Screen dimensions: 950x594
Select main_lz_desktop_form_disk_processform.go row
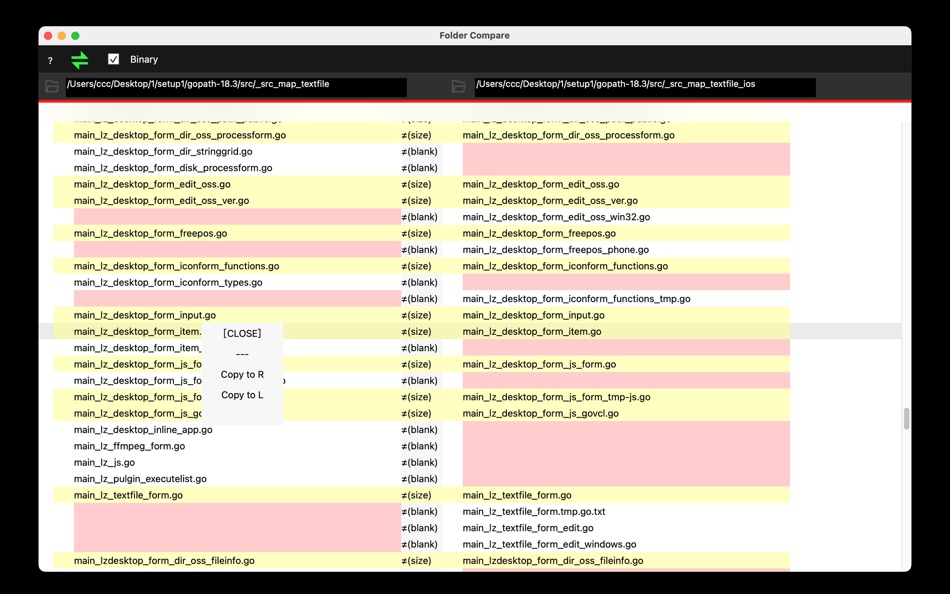173,168
